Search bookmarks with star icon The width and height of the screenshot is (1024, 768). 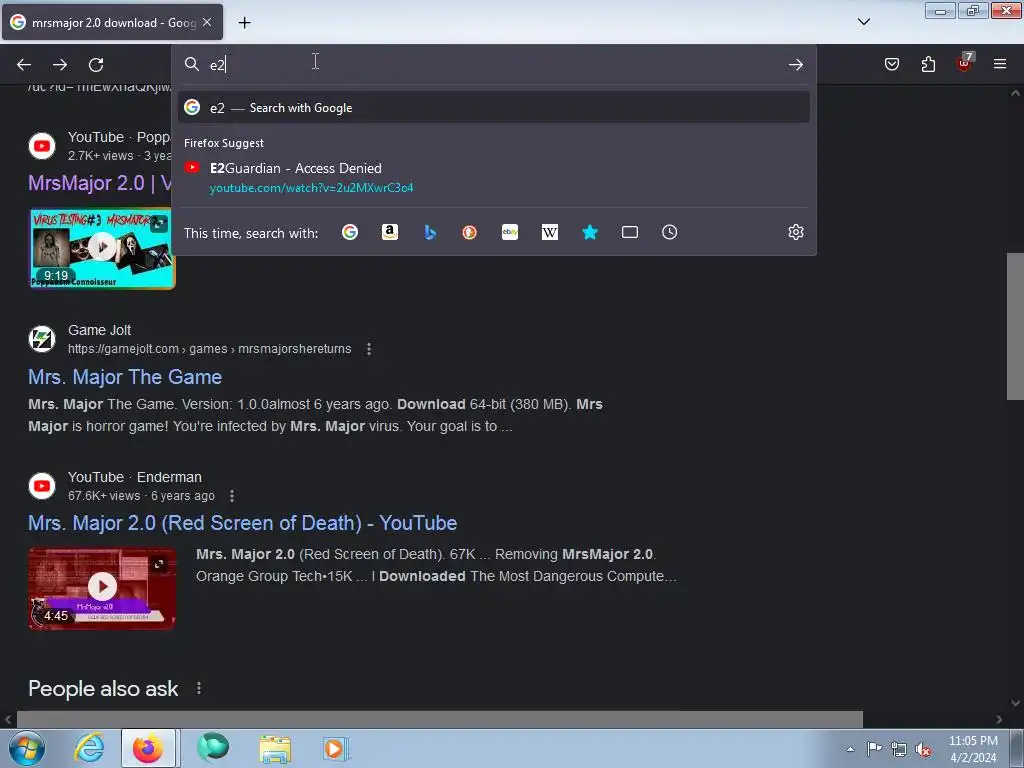590,232
